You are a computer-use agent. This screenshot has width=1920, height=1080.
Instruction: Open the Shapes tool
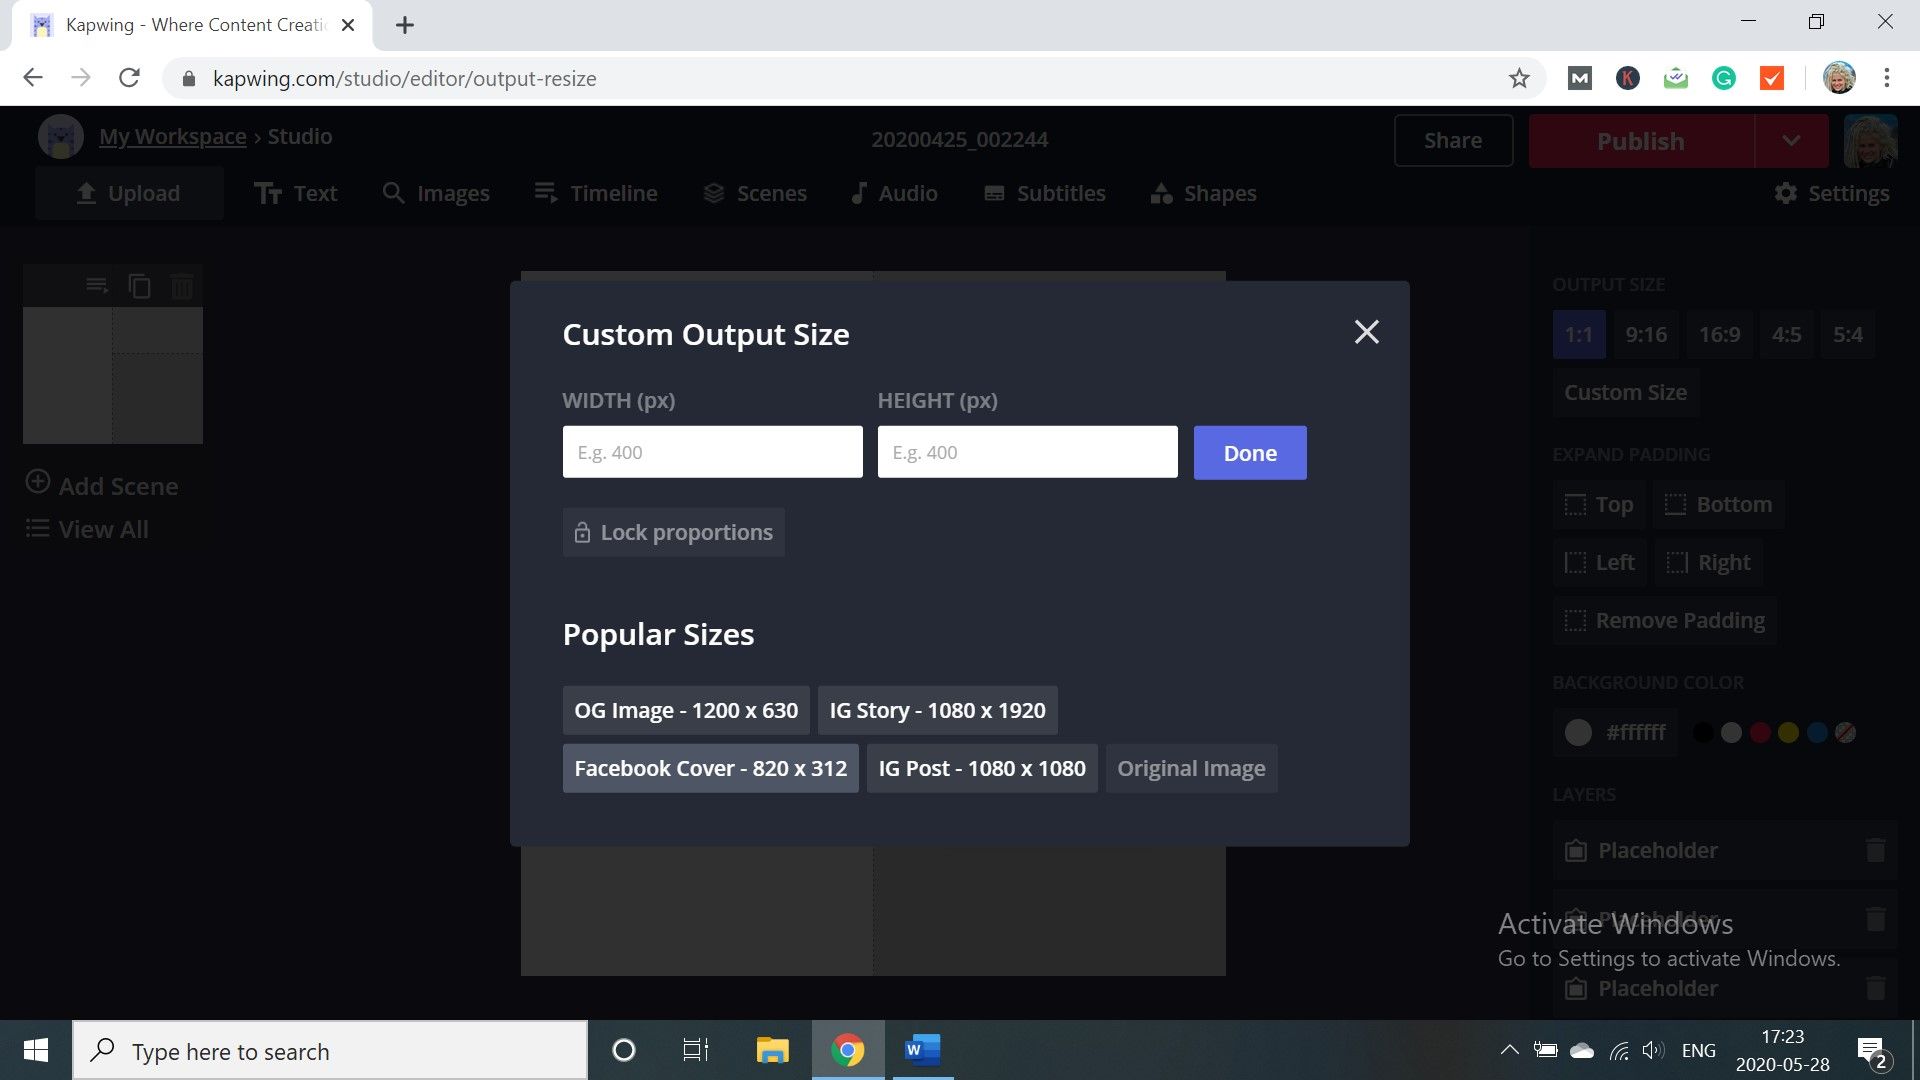point(1203,193)
